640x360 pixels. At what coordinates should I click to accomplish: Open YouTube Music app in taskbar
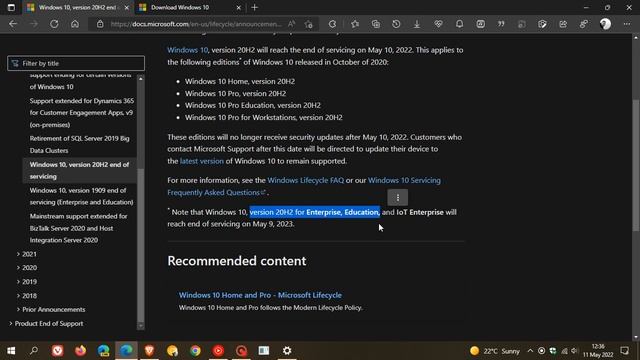pos(218,351)
